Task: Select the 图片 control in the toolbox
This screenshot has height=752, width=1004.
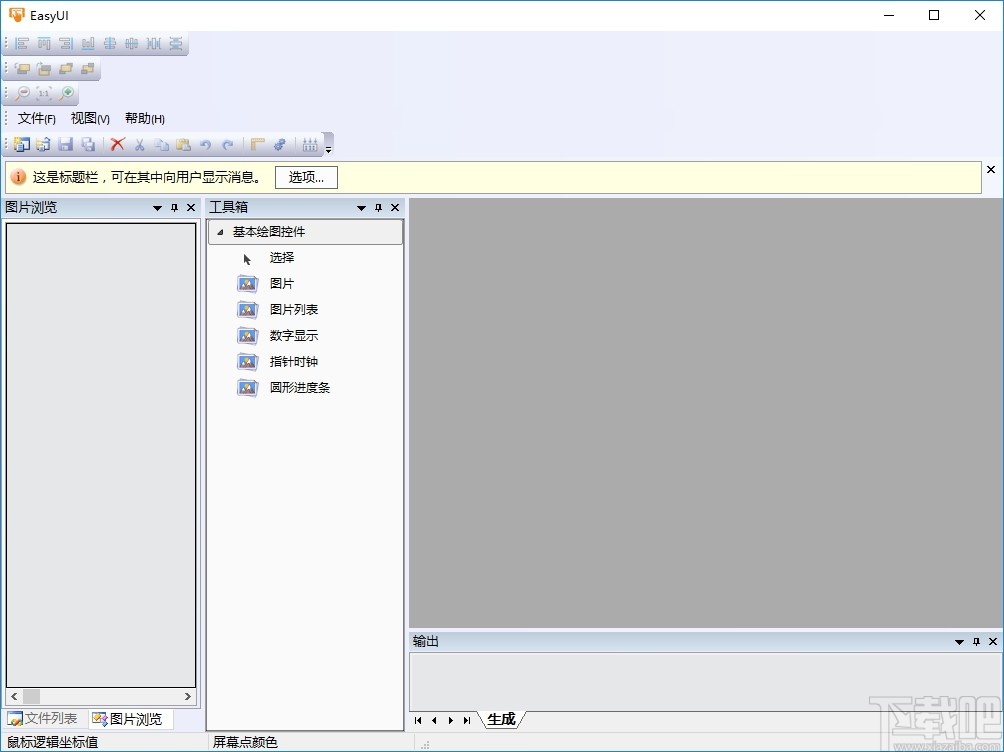Action: pyautogui.click(x=283, y=283)
